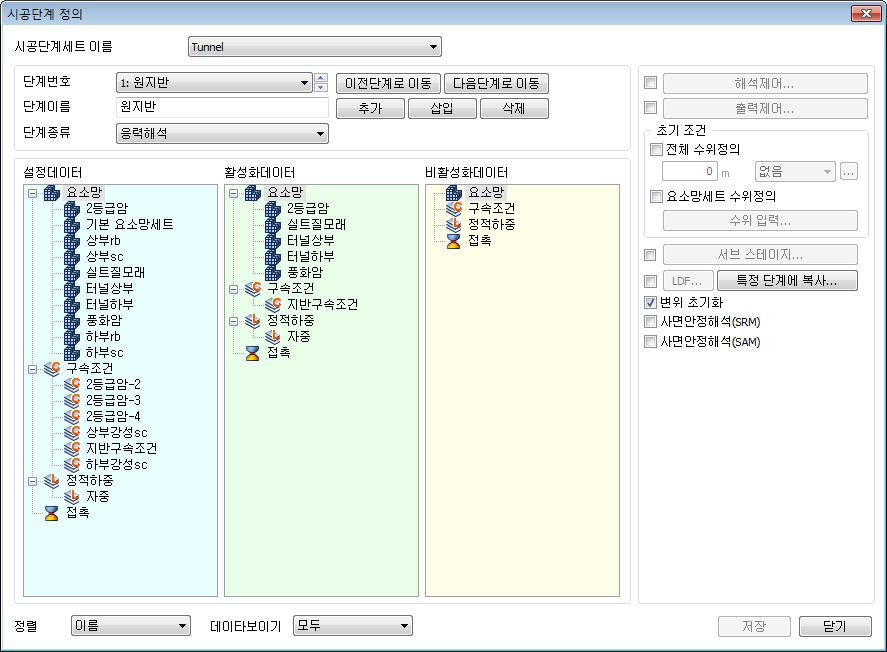Click the 단계이름 input field
The image size is (887, 652).
point(222,107)
